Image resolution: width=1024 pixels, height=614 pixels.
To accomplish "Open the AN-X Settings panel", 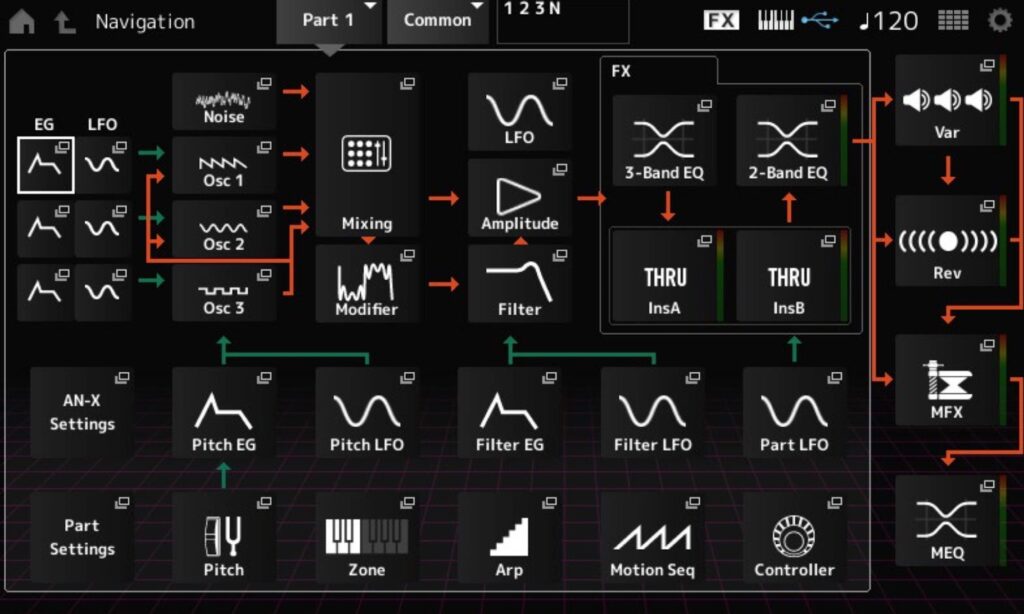I will point(81,410).
